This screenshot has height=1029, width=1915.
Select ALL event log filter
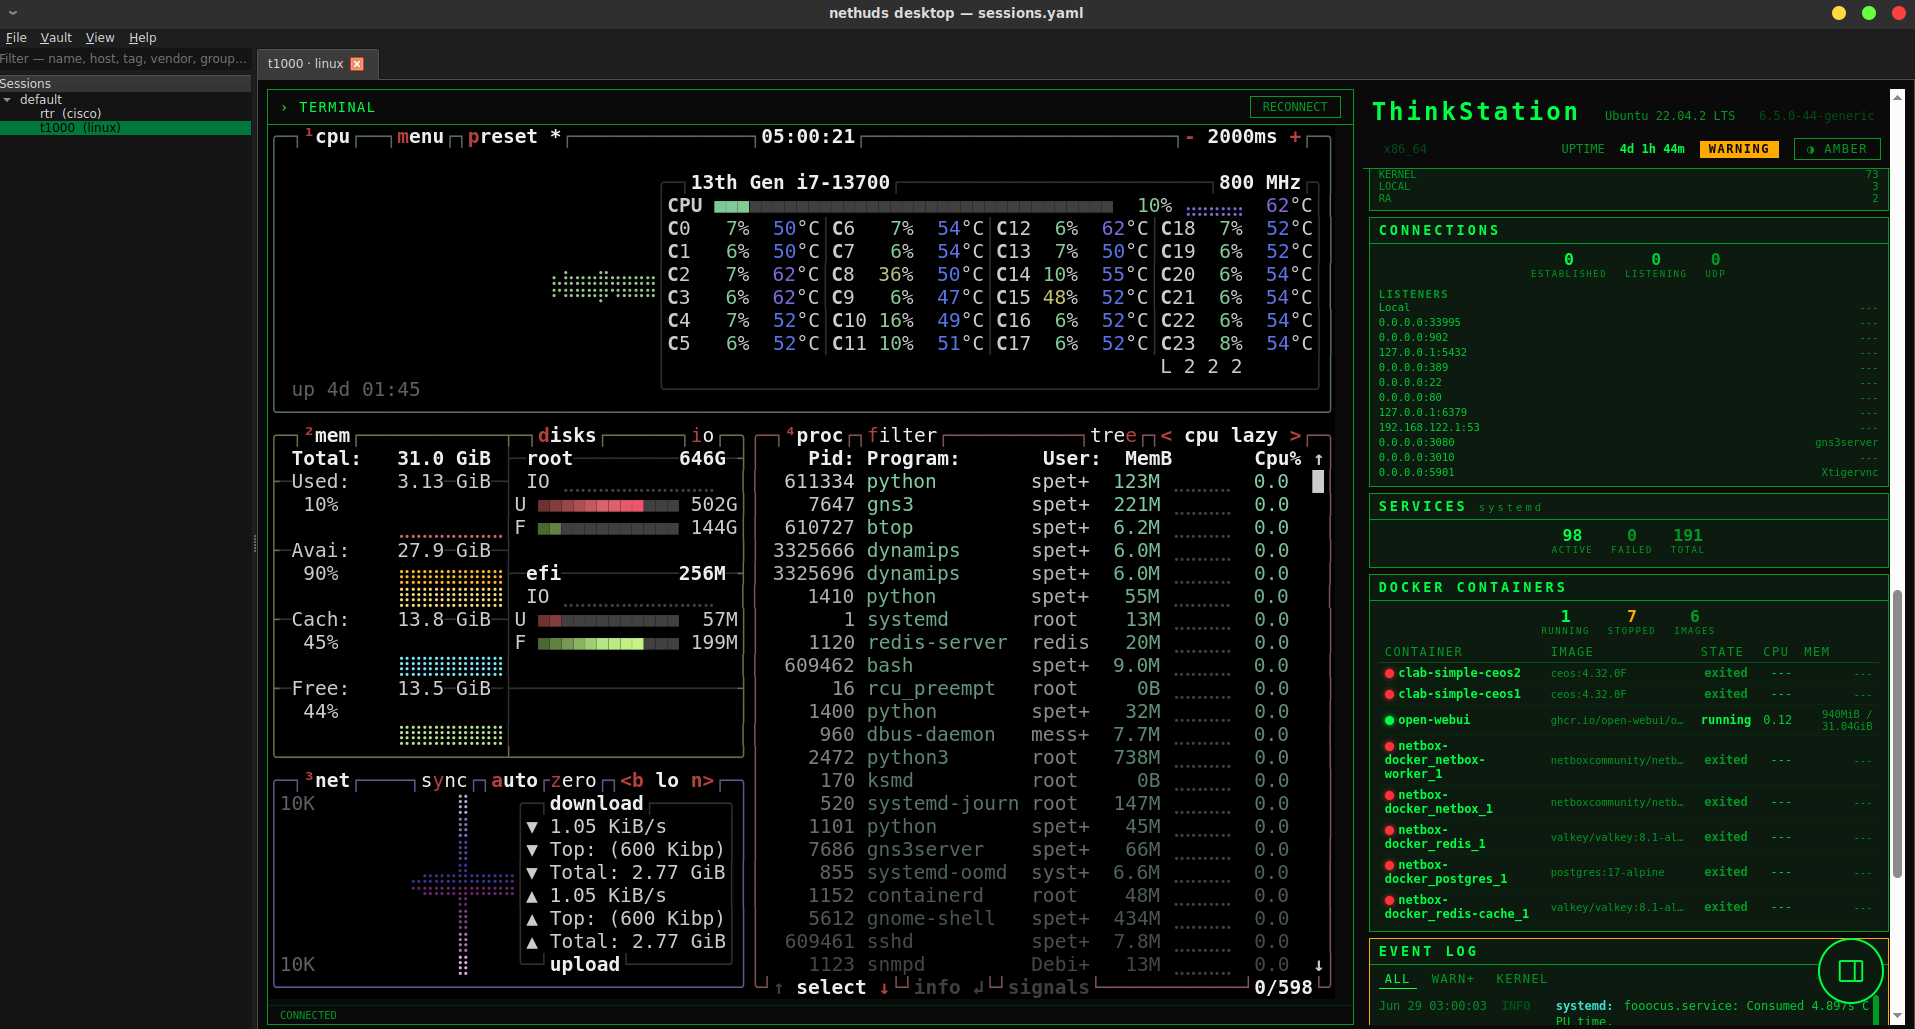click(x=1397, y=979)
